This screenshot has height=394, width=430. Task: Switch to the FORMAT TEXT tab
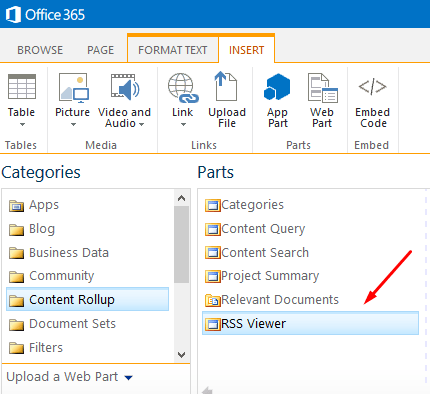[173, 50]
